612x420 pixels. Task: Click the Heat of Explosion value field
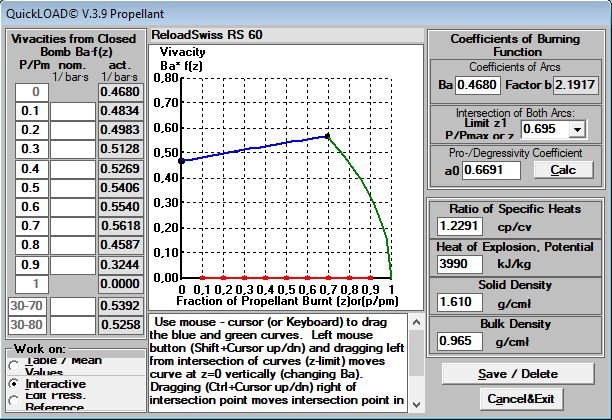click(460, 264)
